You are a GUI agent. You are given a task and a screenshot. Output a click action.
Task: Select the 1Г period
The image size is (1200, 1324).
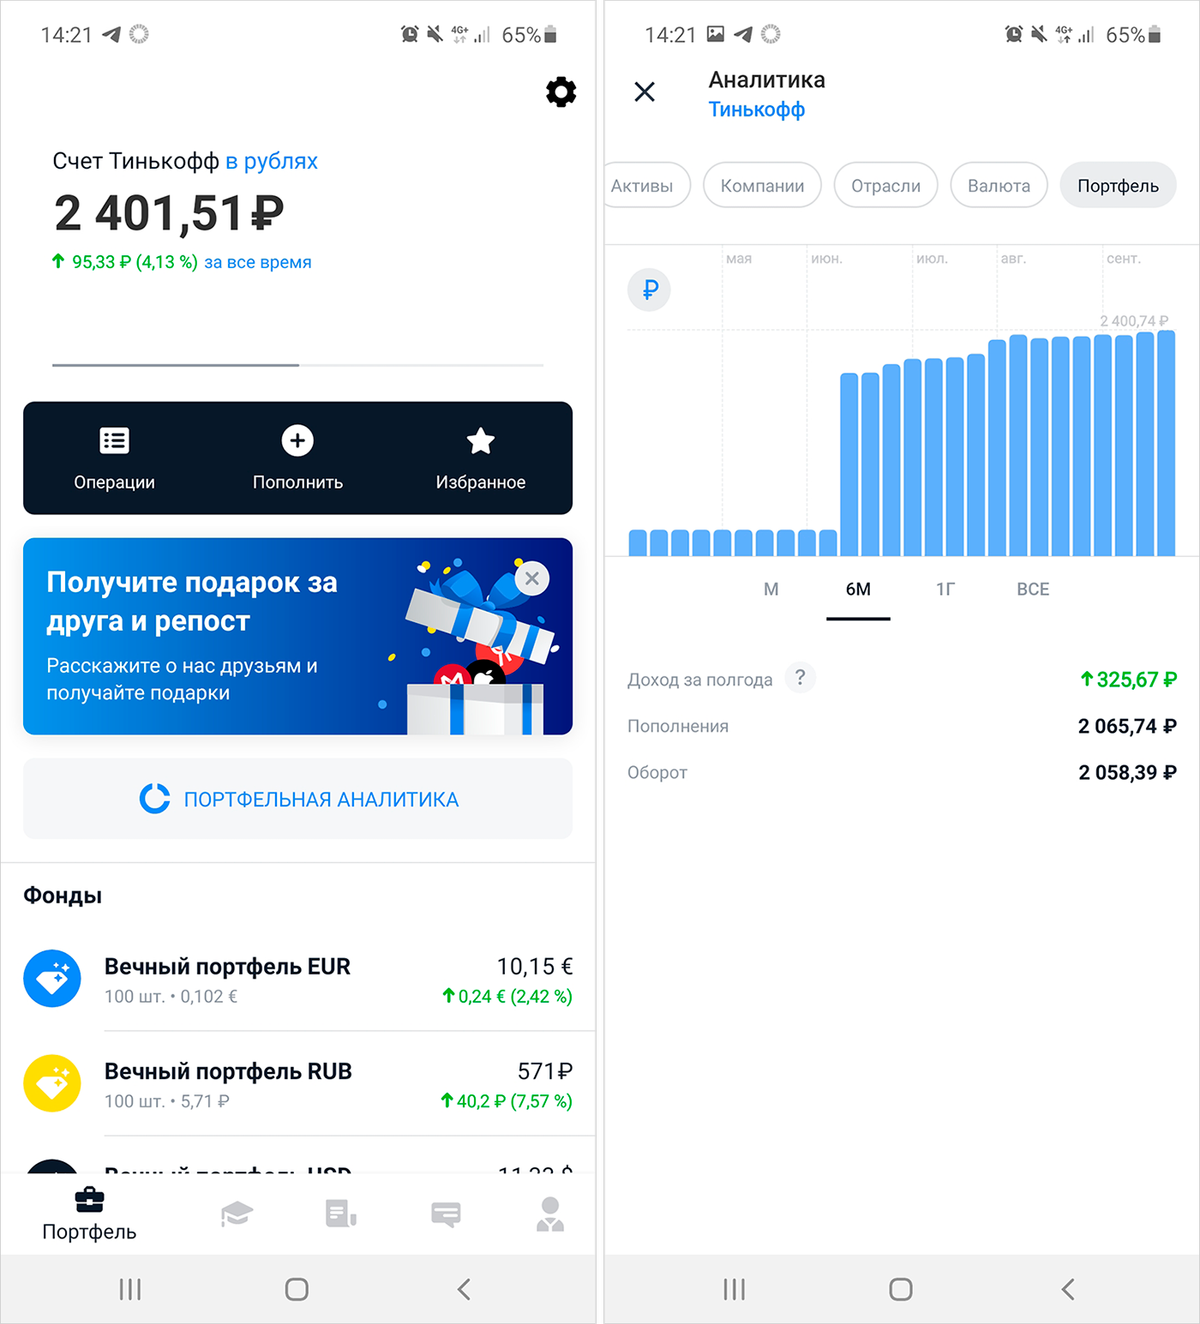tap(945, 589)
